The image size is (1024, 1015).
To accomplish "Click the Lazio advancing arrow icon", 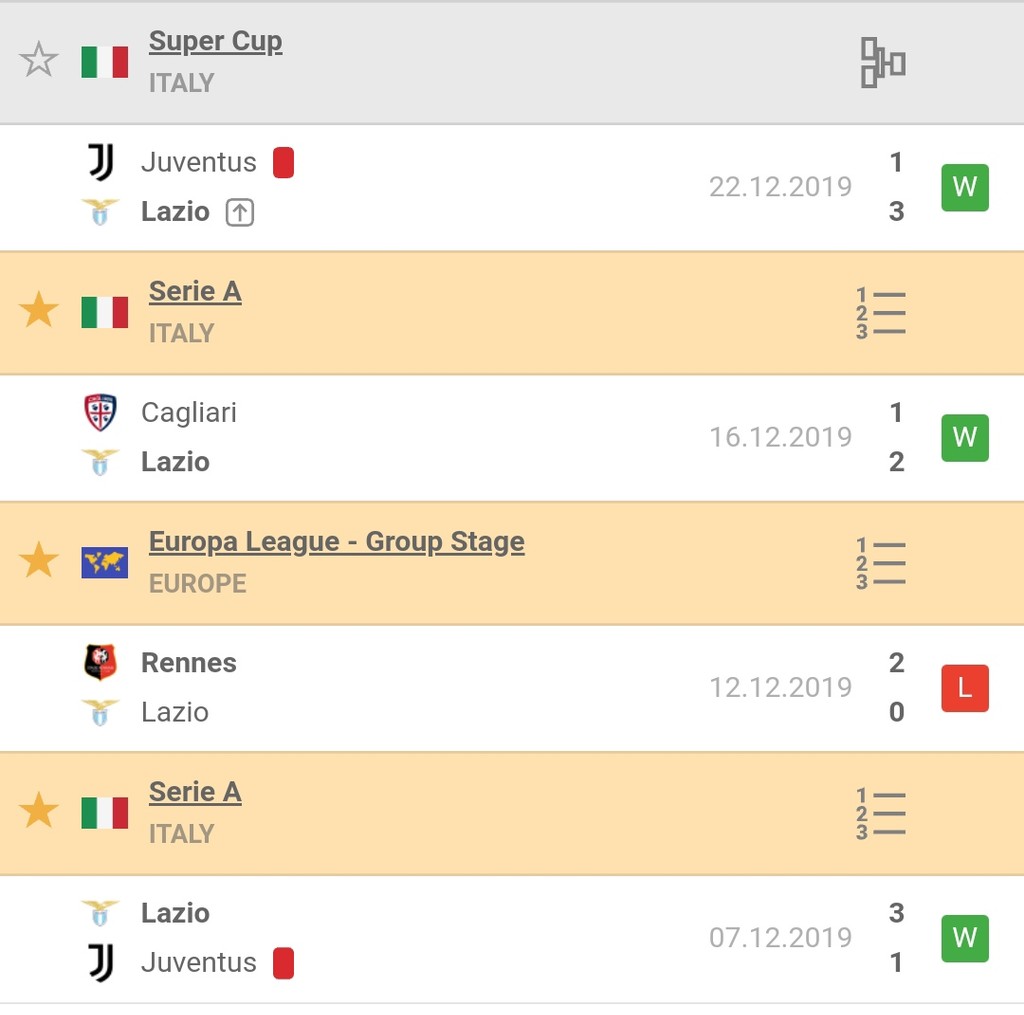I will (239, 212).
